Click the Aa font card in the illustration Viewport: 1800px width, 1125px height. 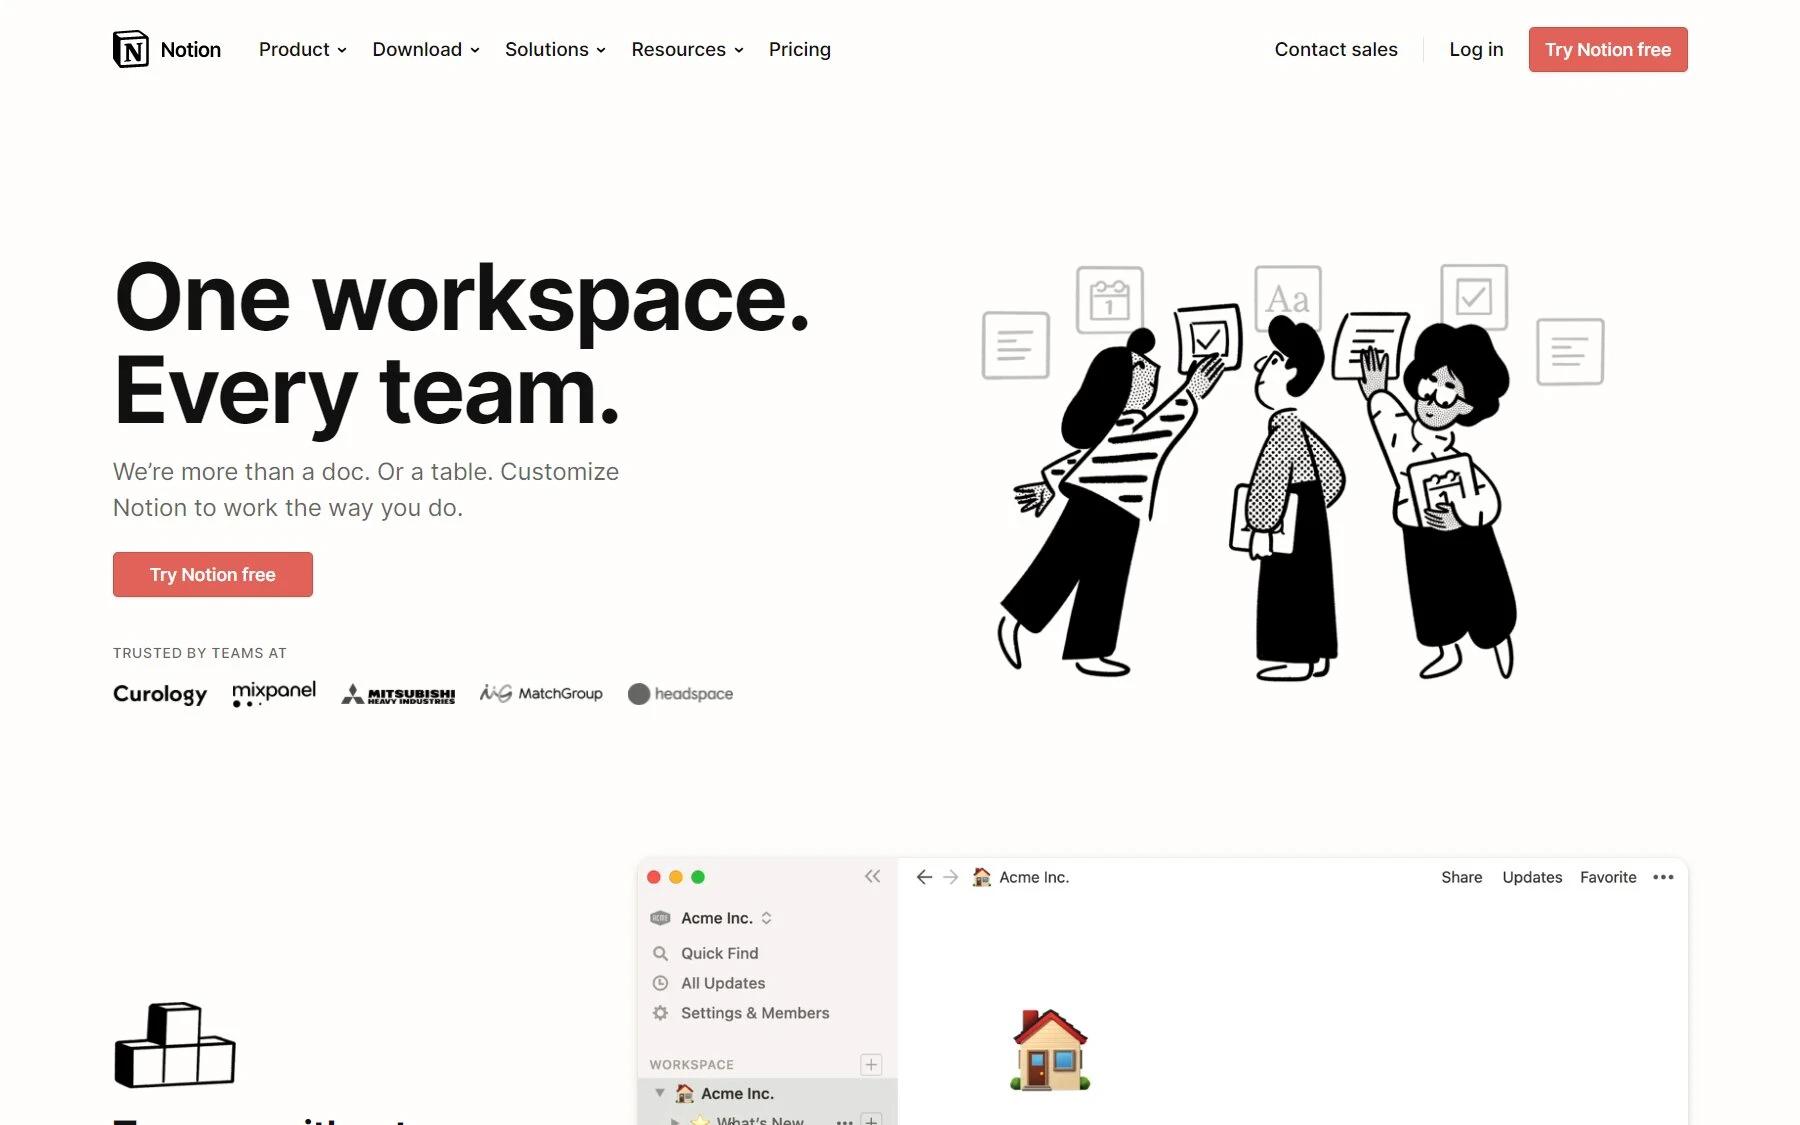(x=1288, y=299)
